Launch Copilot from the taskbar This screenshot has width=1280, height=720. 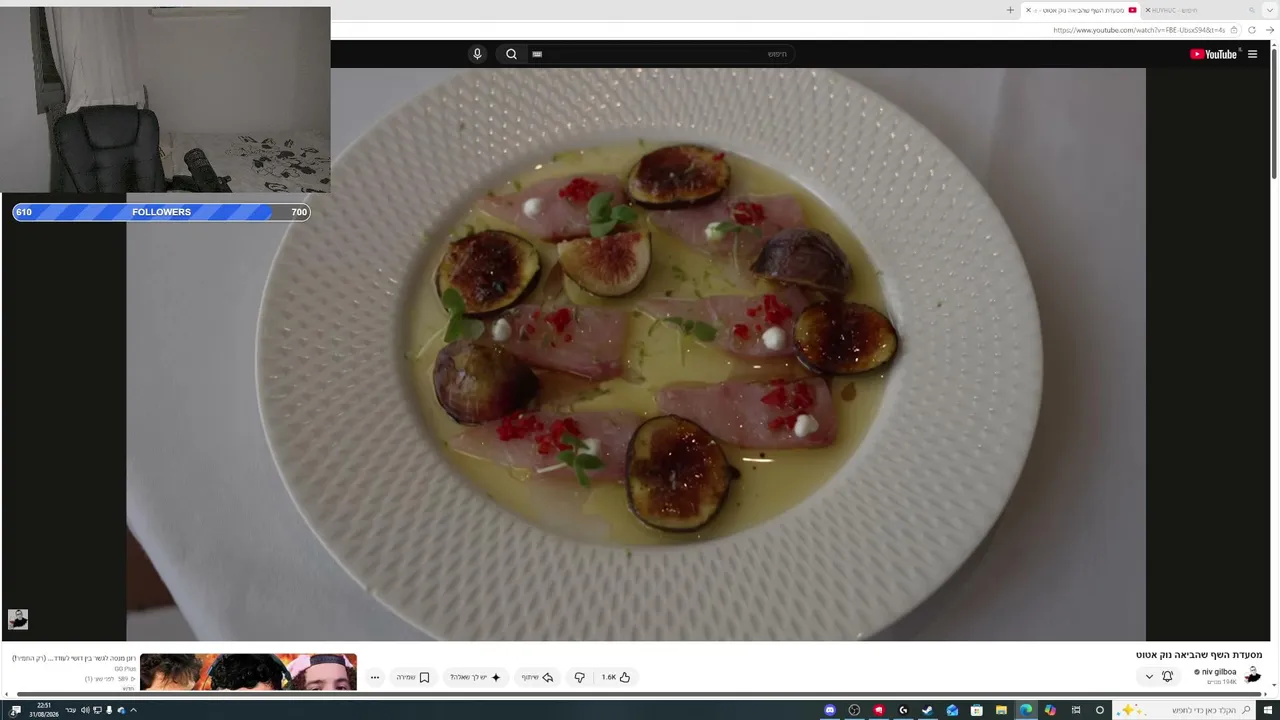coord(1050,710)
